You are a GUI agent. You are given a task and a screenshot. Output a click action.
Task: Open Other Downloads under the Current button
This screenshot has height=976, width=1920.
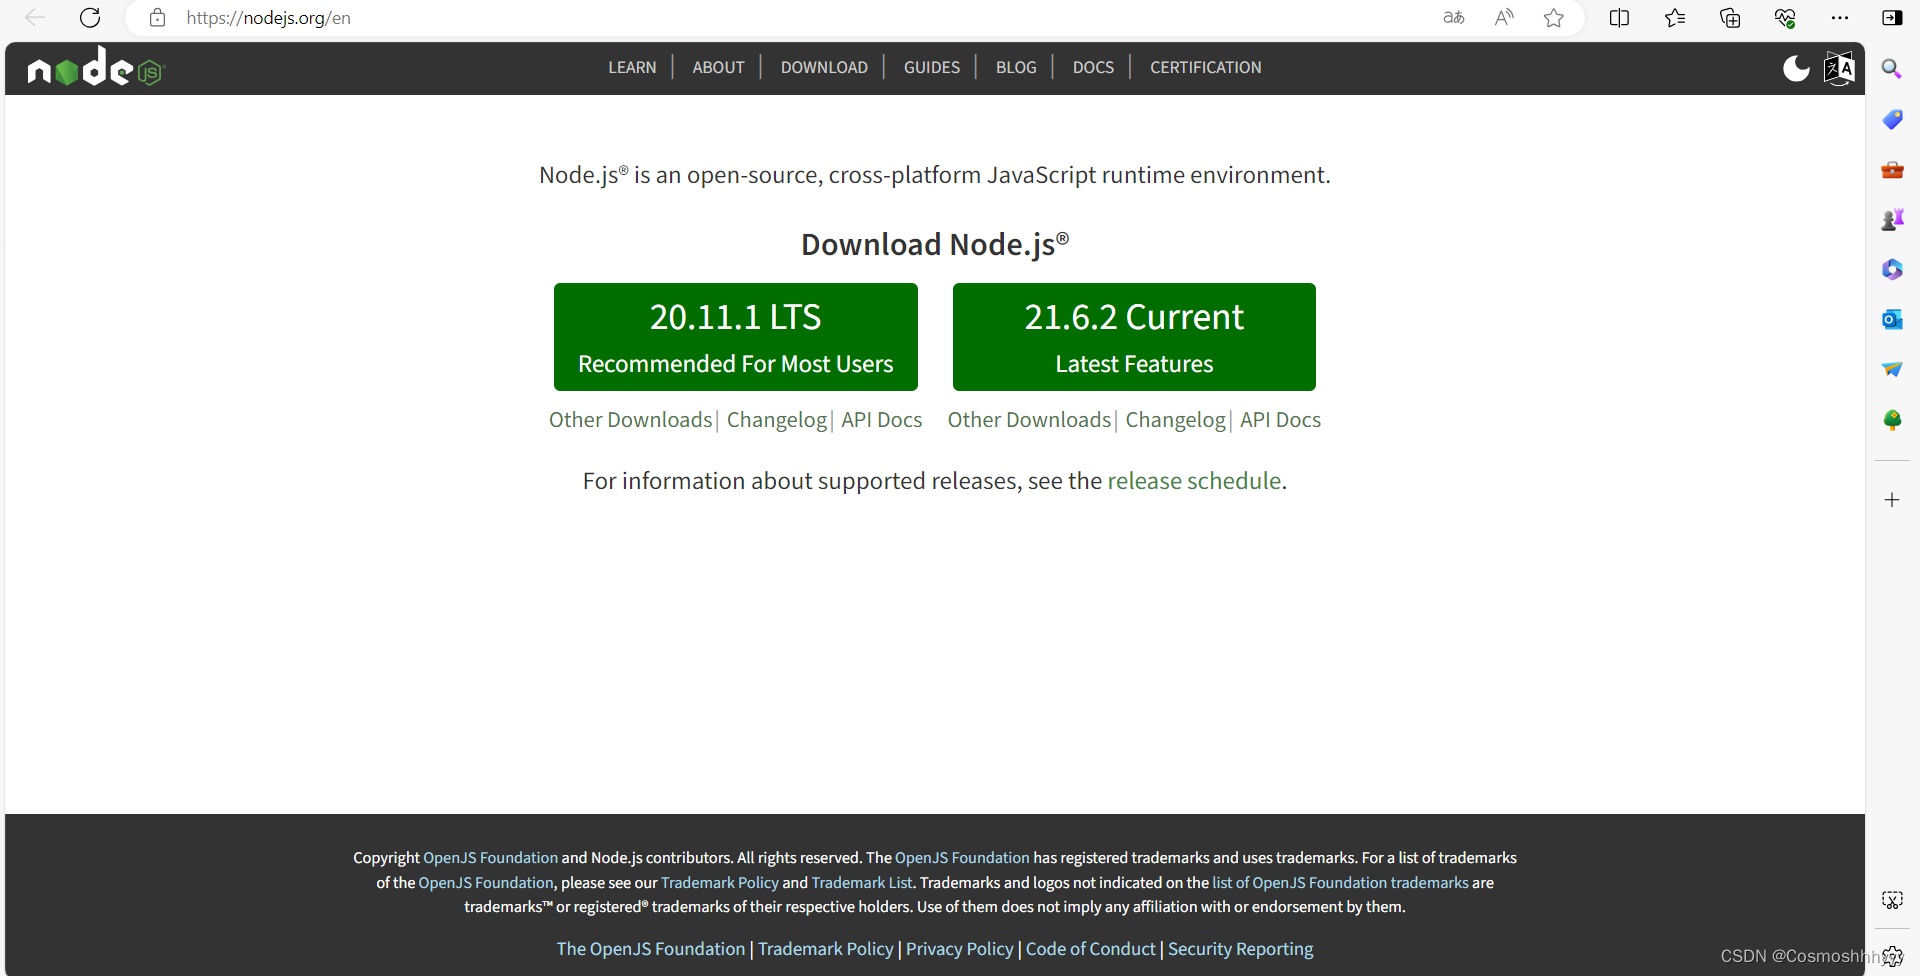coord(1029,420)
